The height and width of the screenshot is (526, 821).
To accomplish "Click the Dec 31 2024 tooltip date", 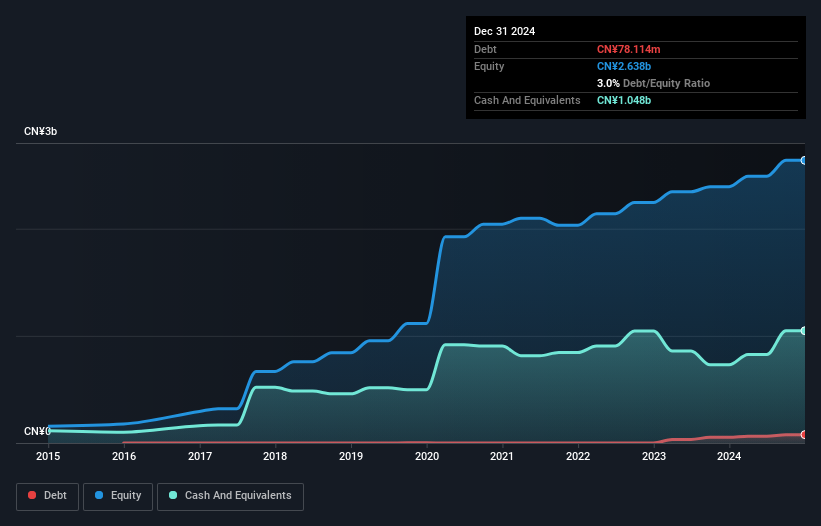I will pyautogui.click(x=504, y=31).
